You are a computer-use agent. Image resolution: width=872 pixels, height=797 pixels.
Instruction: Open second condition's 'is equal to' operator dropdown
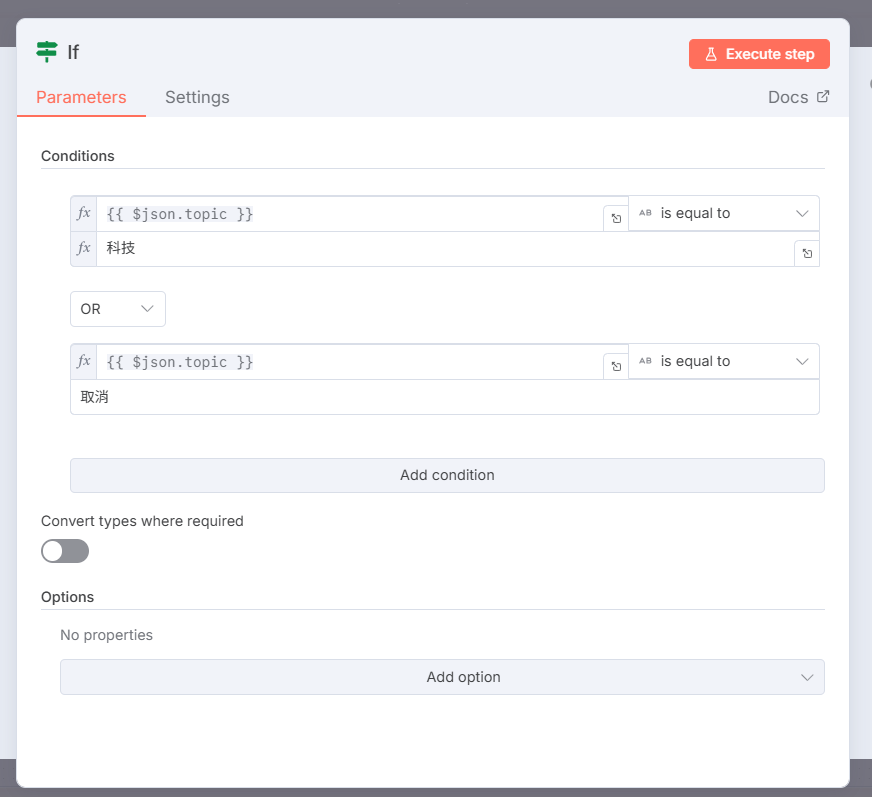coord(724,361)
